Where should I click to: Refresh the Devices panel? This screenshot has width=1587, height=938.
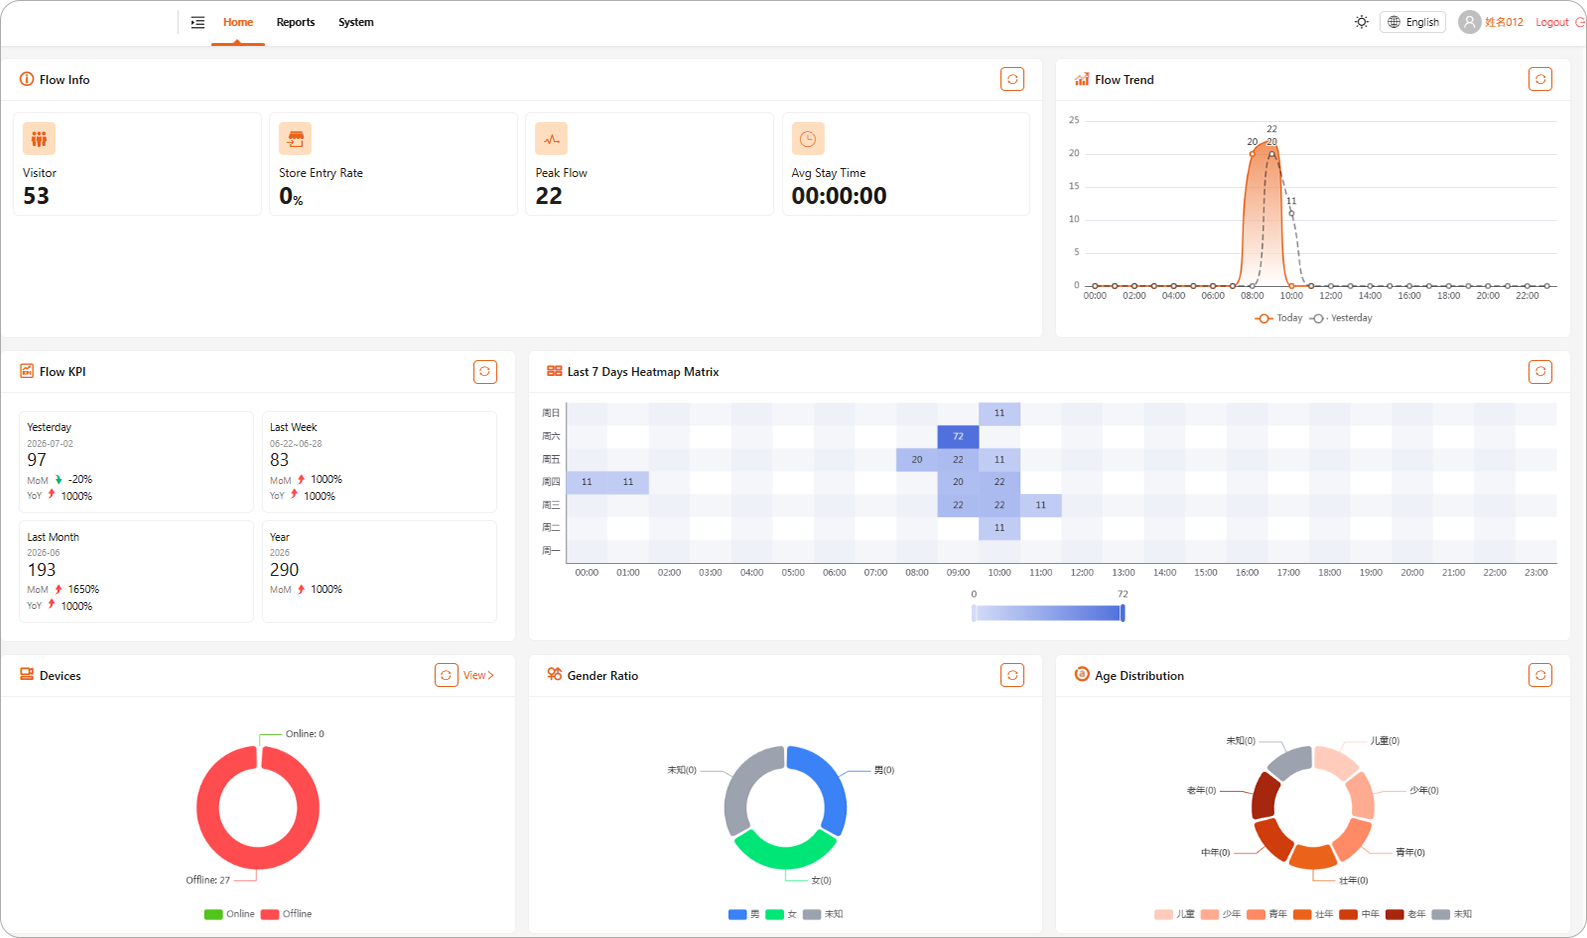(446, 675)
